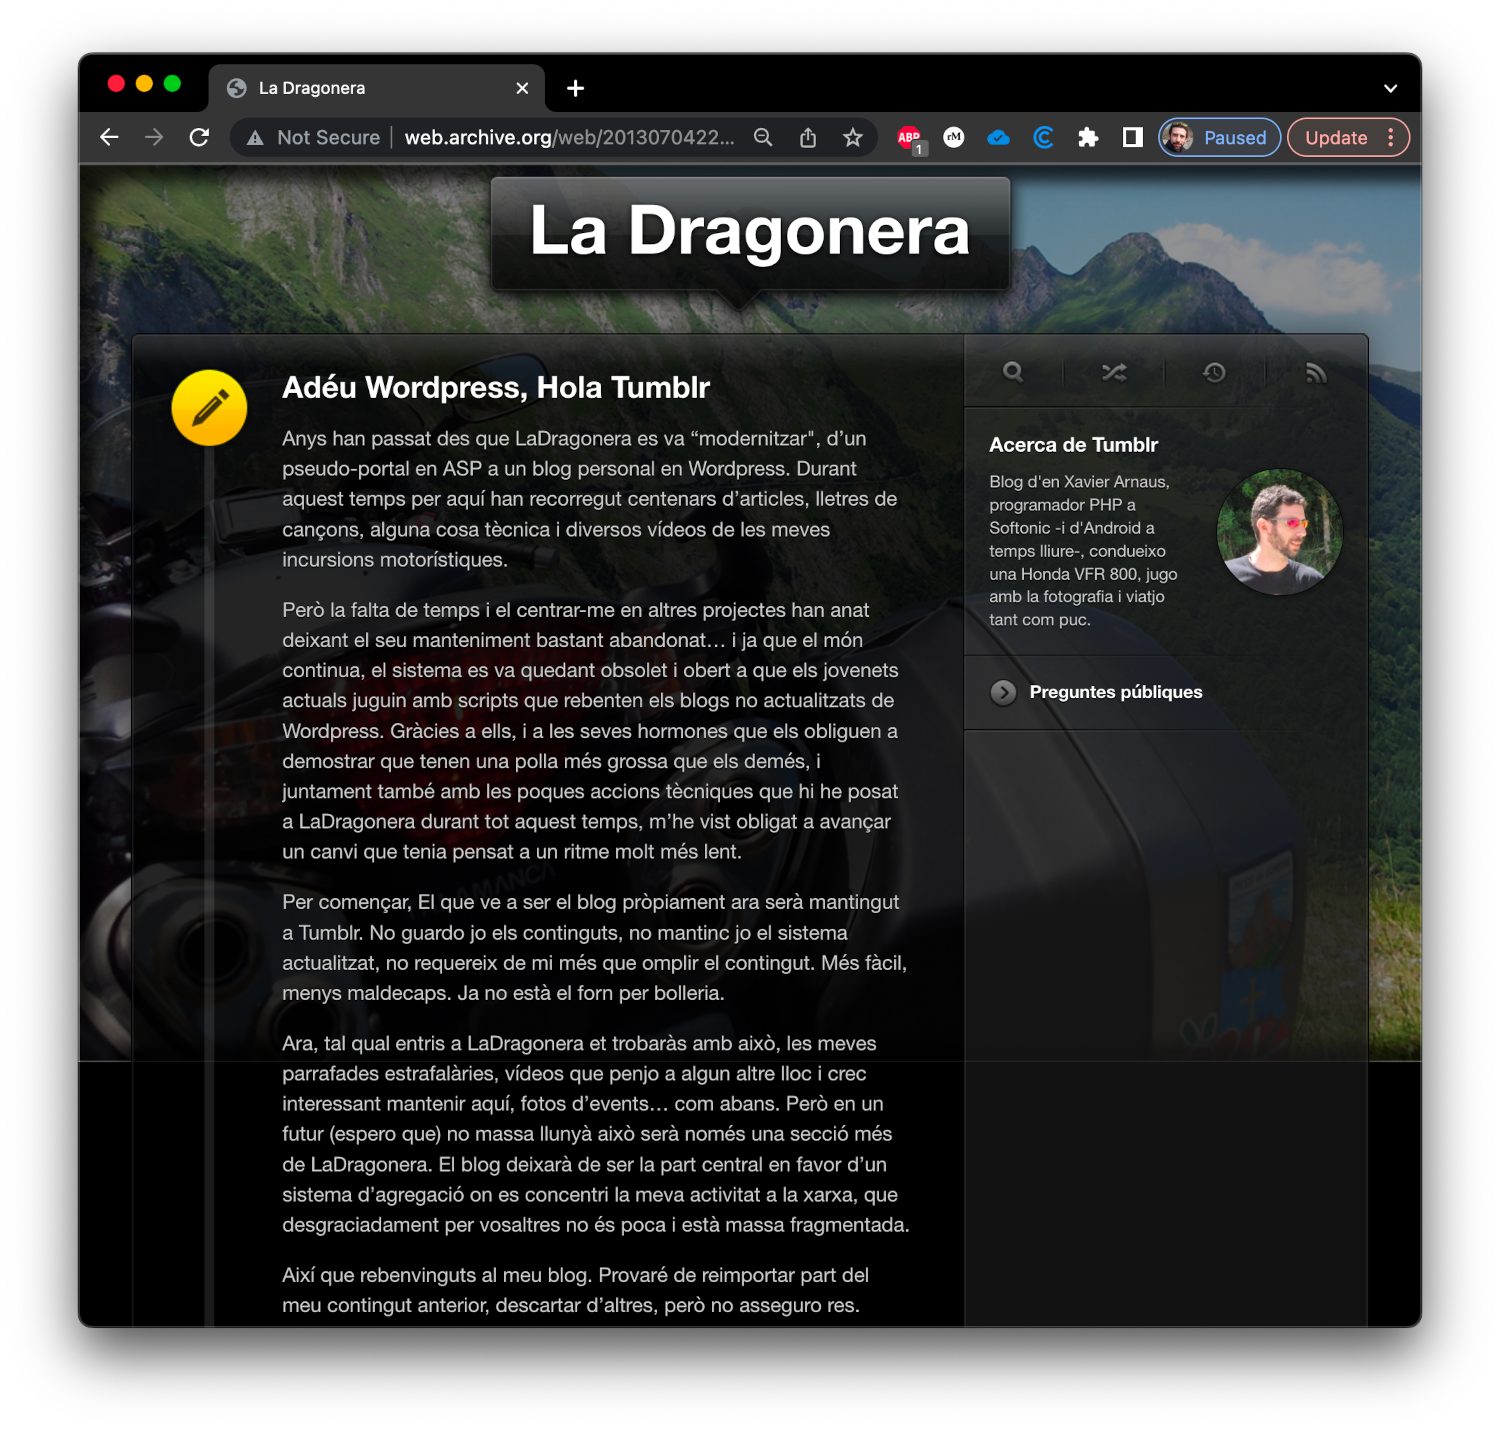The image size is (1500, 1431).
Task: Click the La Dragonera blog header
Action: point(750,232)
